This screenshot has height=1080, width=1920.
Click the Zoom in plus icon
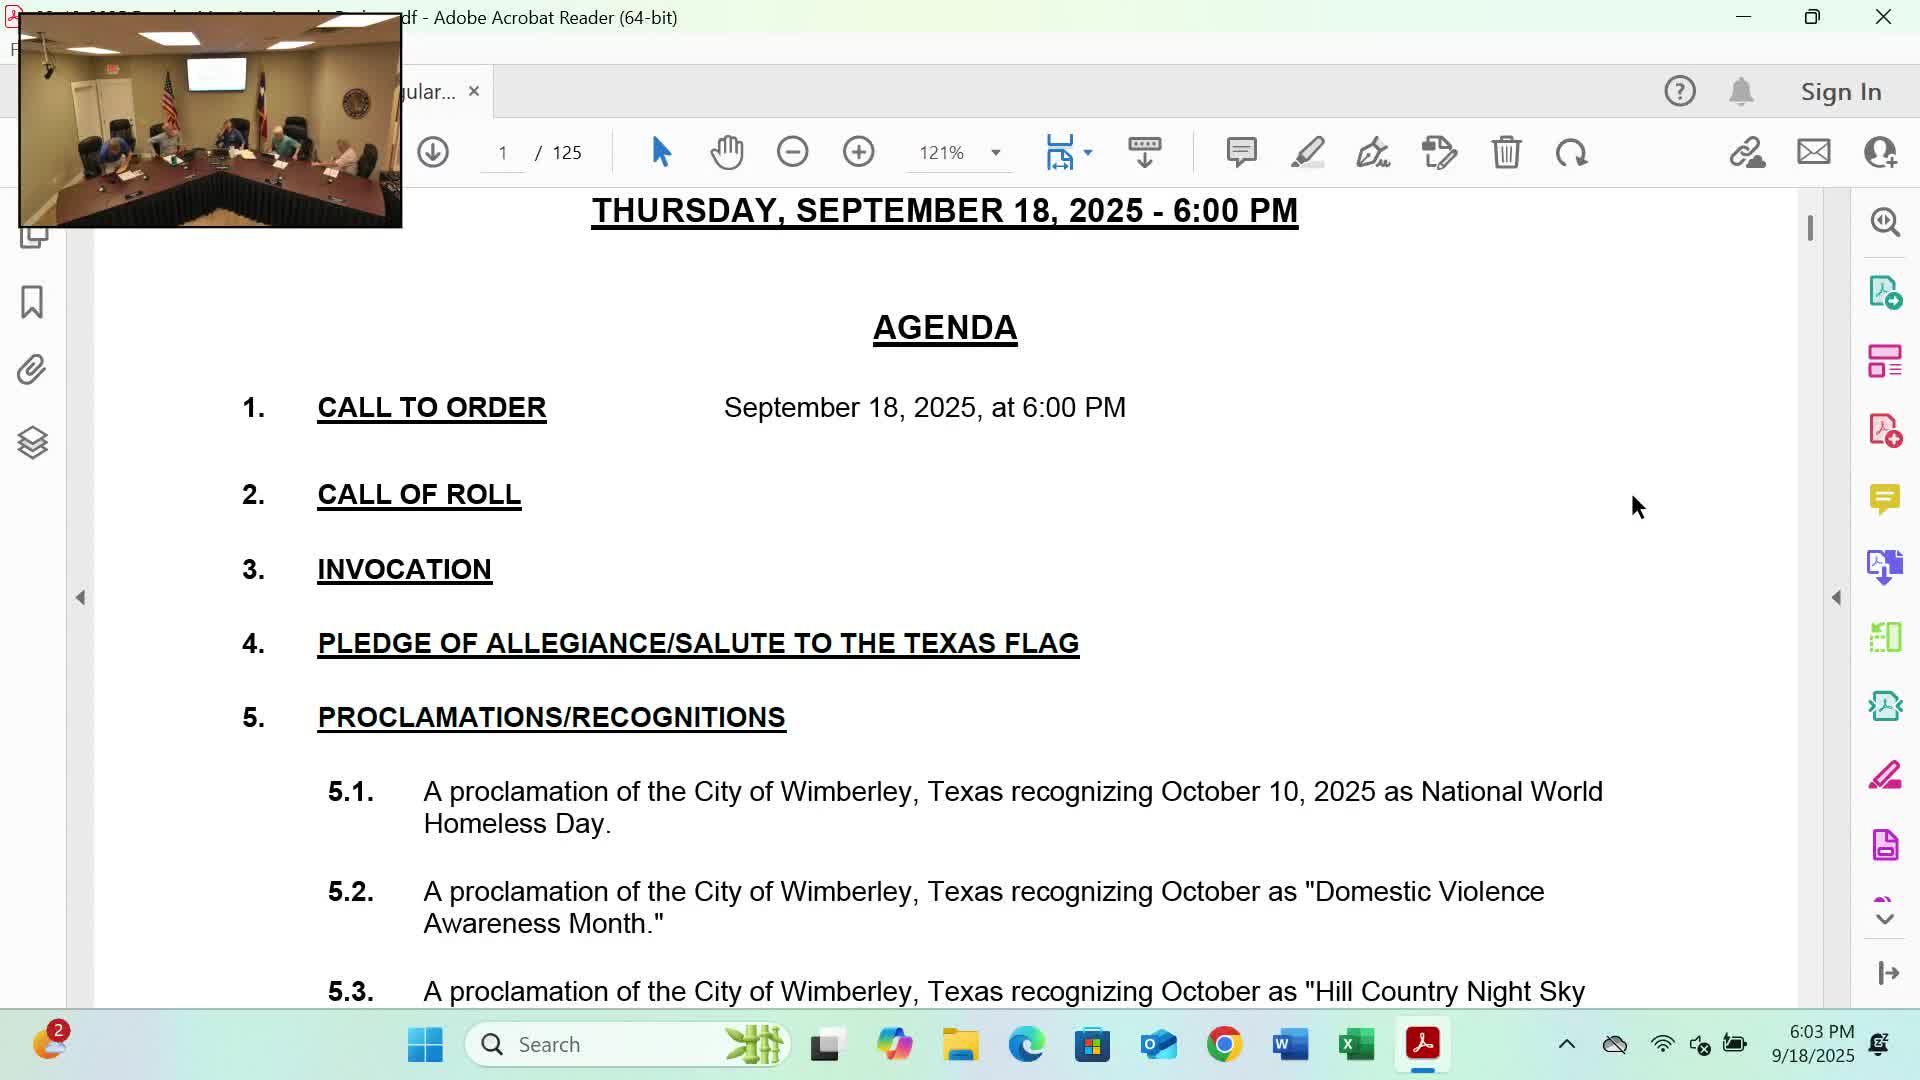(858, 152)
